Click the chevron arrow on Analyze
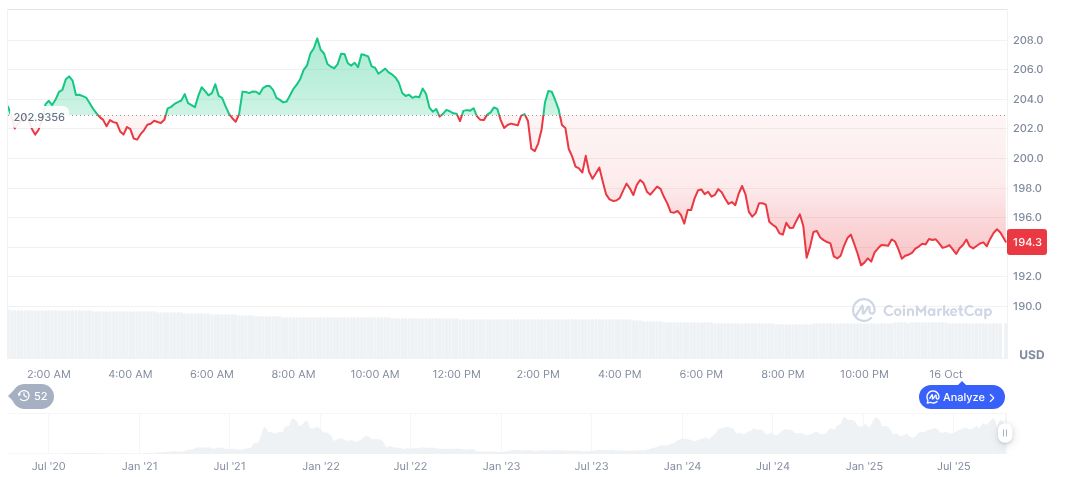 (x=992, y=397)
